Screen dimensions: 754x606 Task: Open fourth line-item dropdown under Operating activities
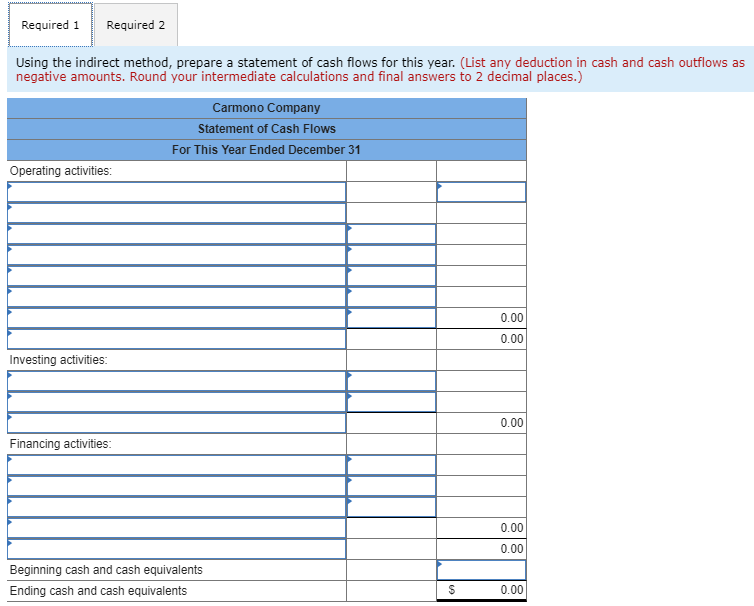click(176, 255)
